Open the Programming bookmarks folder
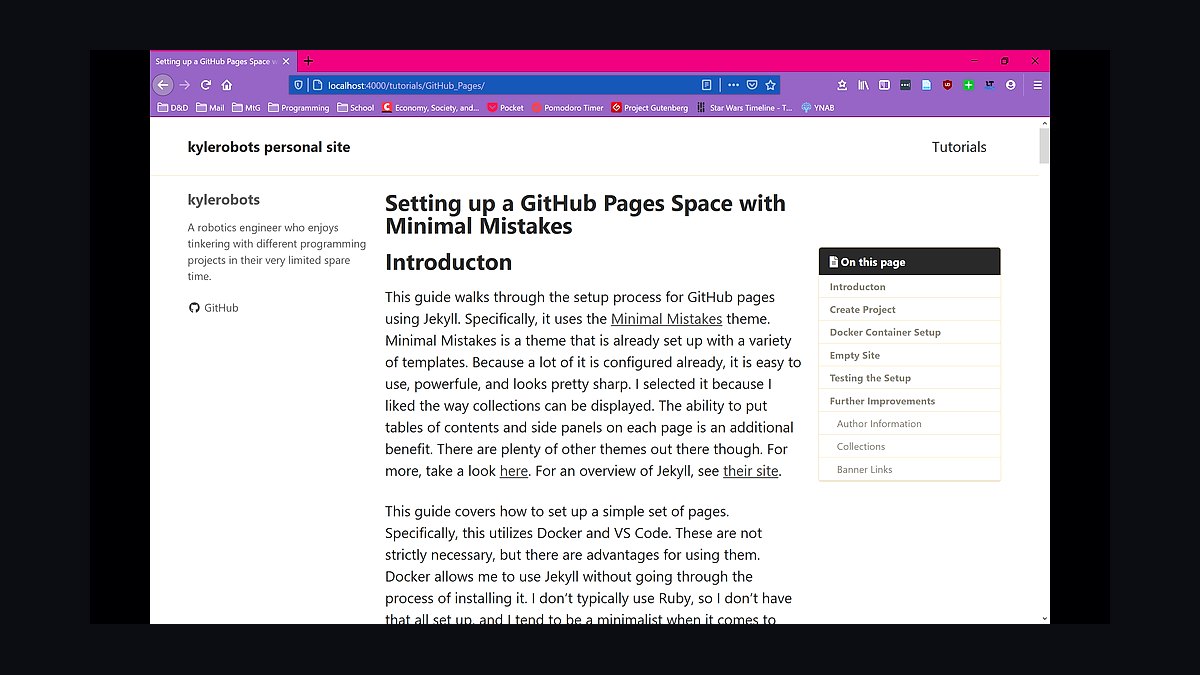 tap(299, 107)
